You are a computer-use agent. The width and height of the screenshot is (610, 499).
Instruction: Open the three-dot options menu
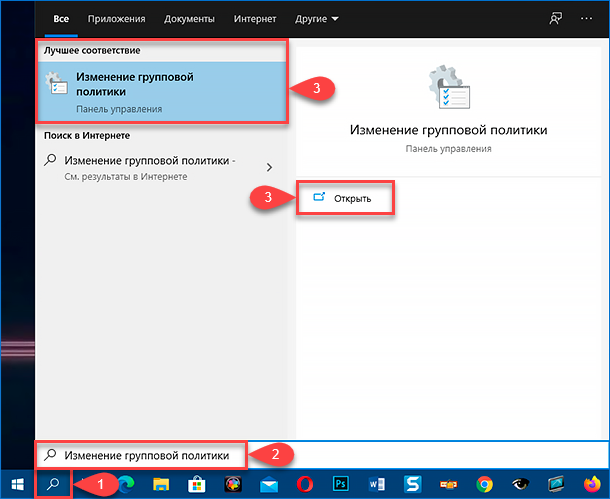[586, 18]
